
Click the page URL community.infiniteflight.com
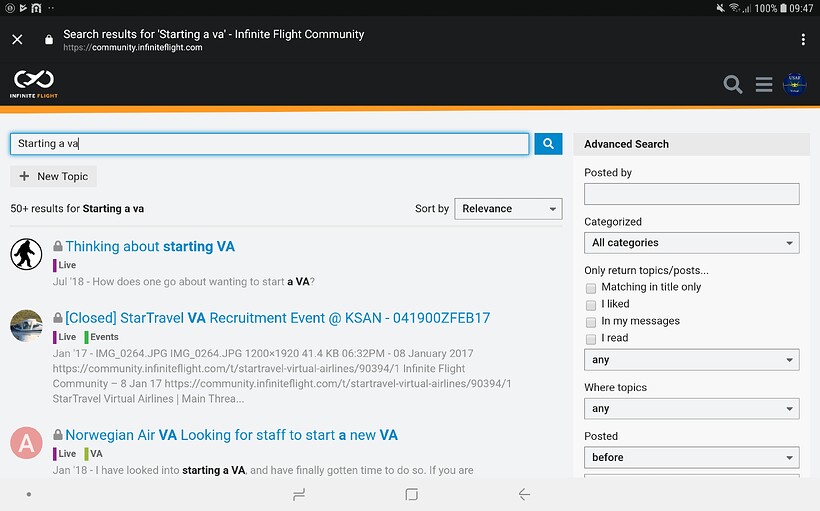coord(133,48)
